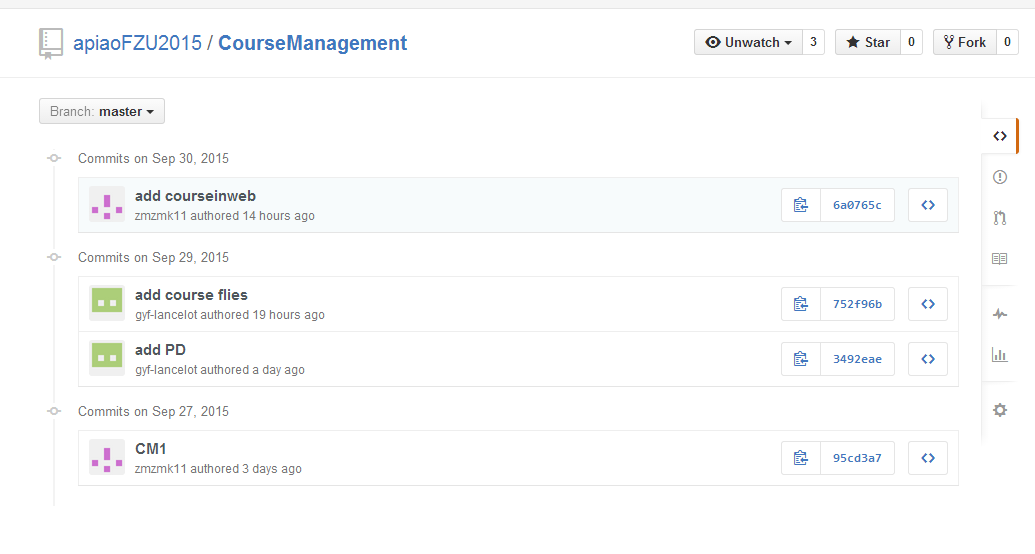The height and width of the screenshot is (554, 1035).
Task: Open the Settings gear sidebar icon
Action: pos(1000,410)
